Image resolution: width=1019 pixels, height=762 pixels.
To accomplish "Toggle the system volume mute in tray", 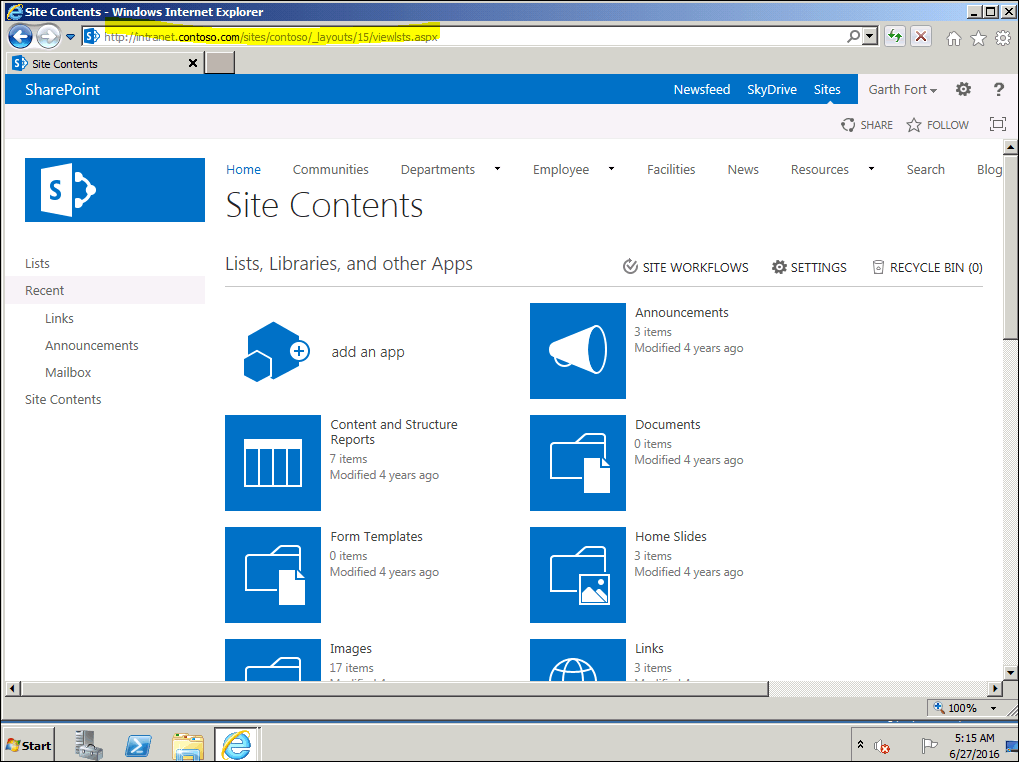I will pos(881,746).
